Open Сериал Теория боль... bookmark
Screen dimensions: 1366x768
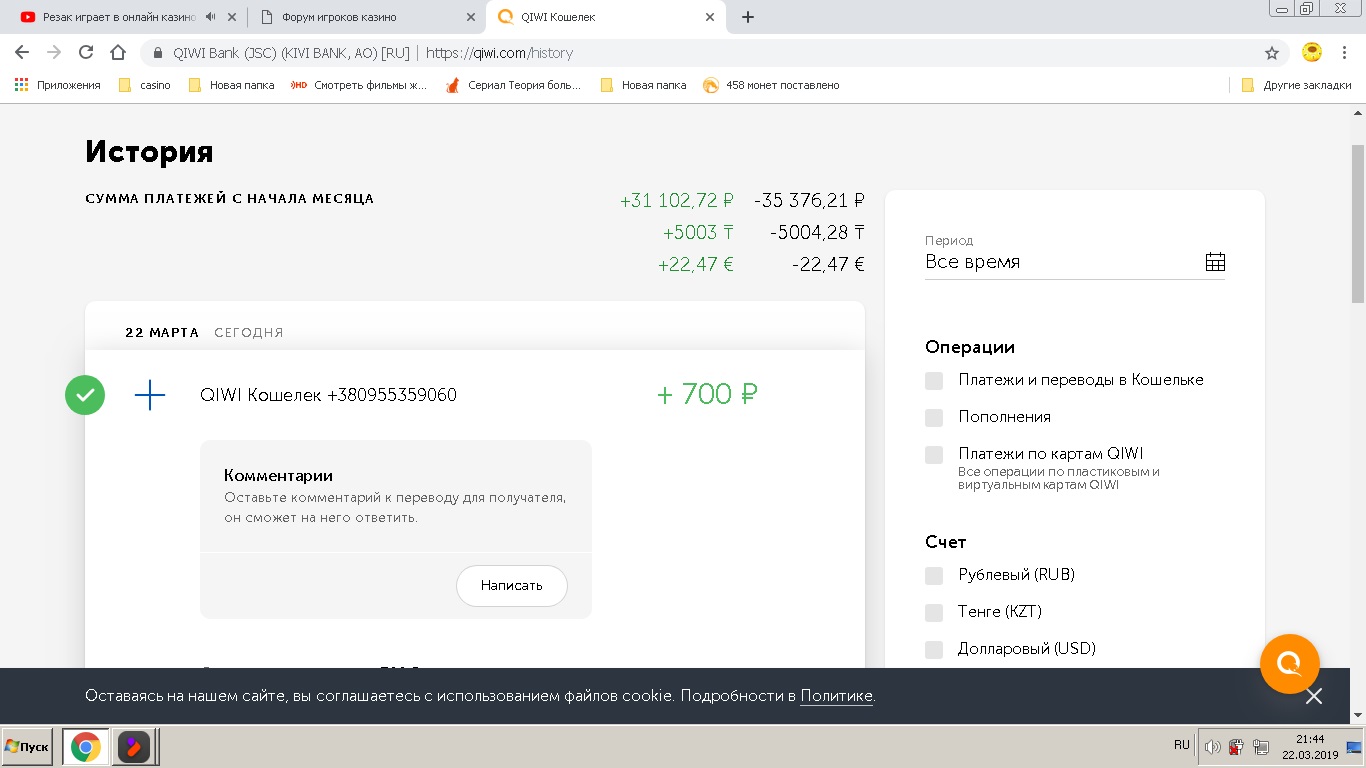pyautogui.click(x=513, y=85)
